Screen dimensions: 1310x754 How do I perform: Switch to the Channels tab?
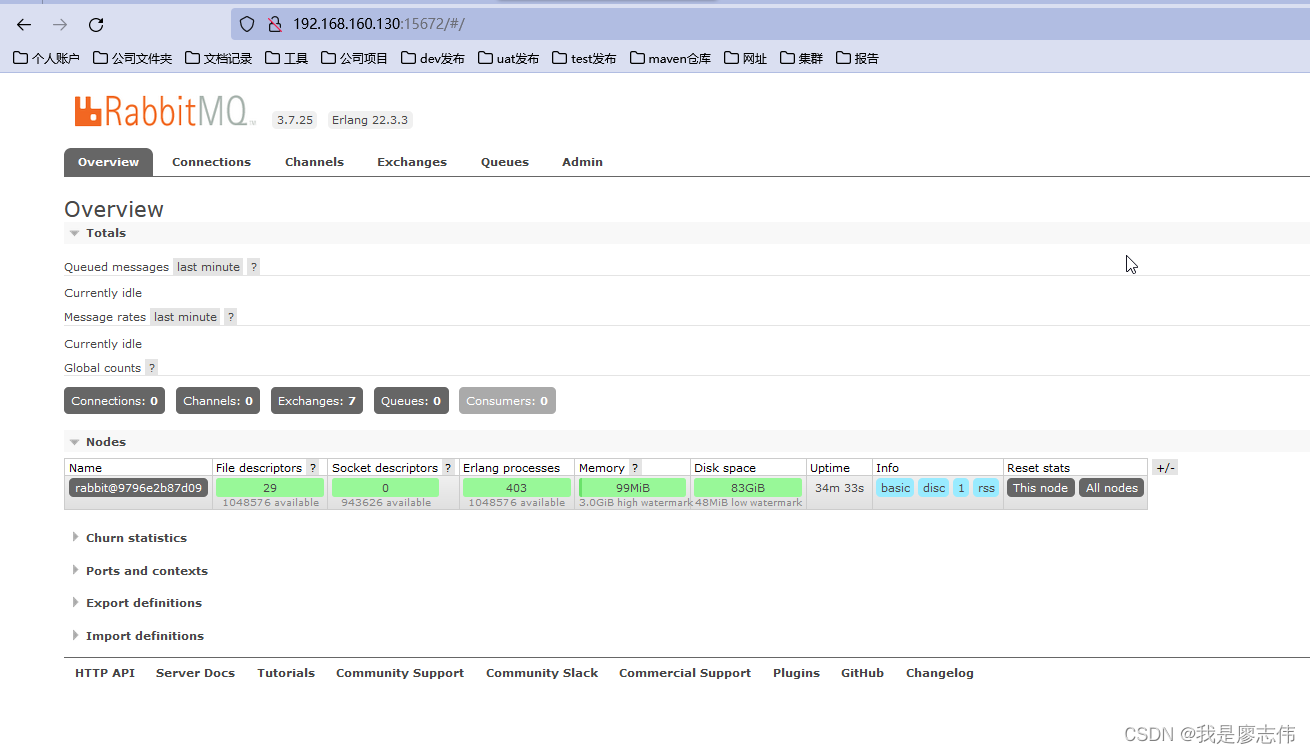(314, 162)
